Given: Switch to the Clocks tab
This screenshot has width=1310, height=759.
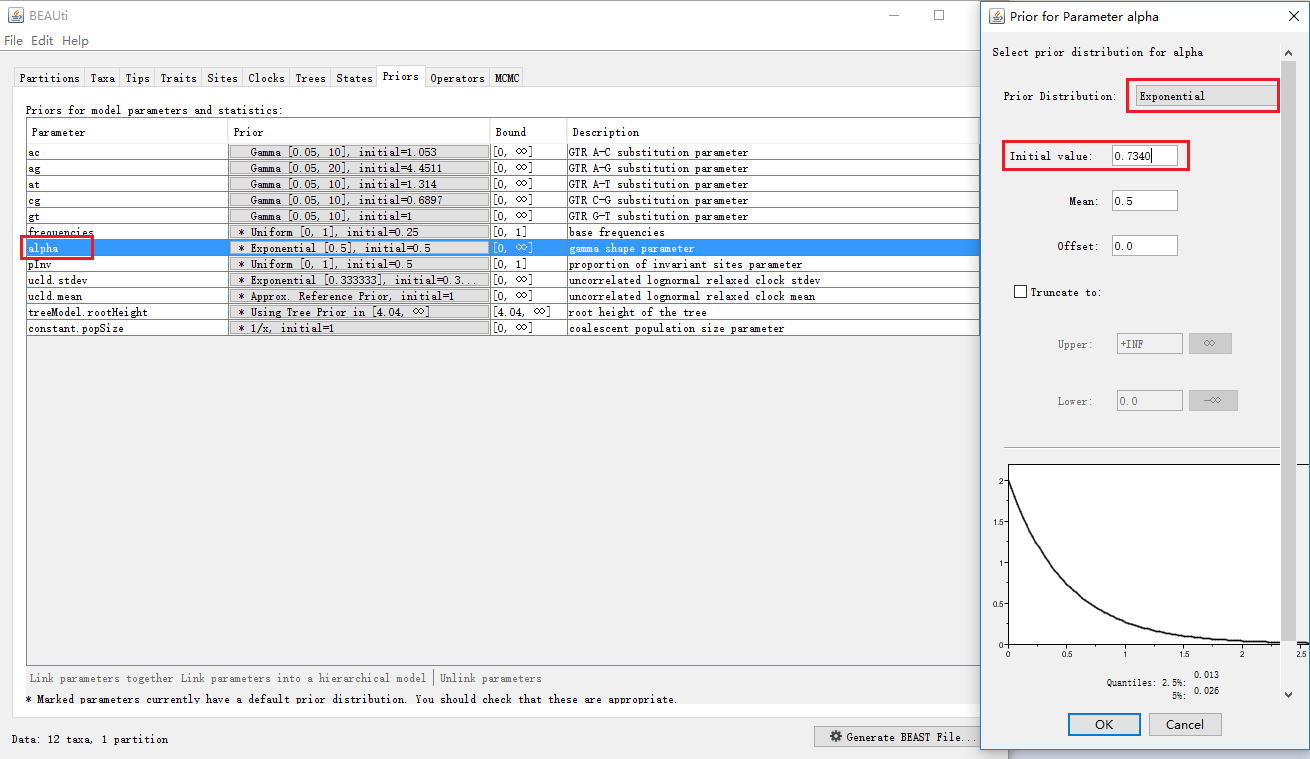Looking at the screenshot, I should click(x=266, y=78).
